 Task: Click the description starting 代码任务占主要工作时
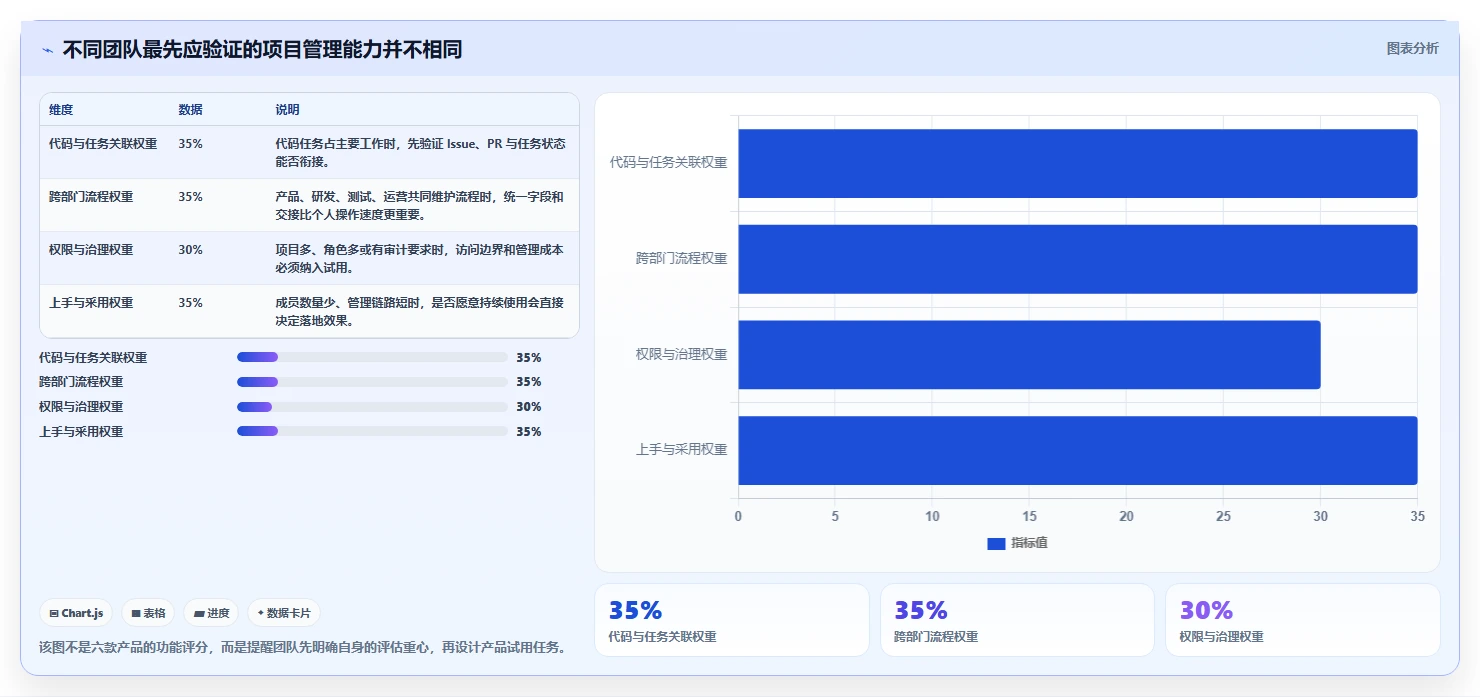420,152
